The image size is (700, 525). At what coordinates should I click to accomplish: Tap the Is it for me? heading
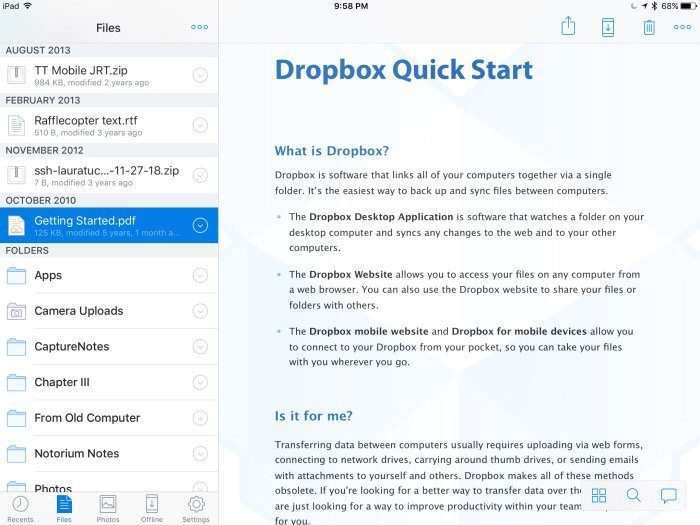313,416
